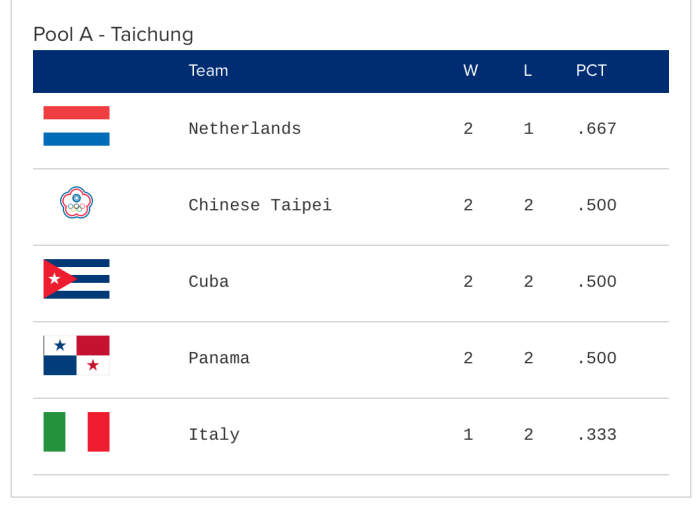Click the Cuba flag icon
700x511 pixels.
point(76,279)
